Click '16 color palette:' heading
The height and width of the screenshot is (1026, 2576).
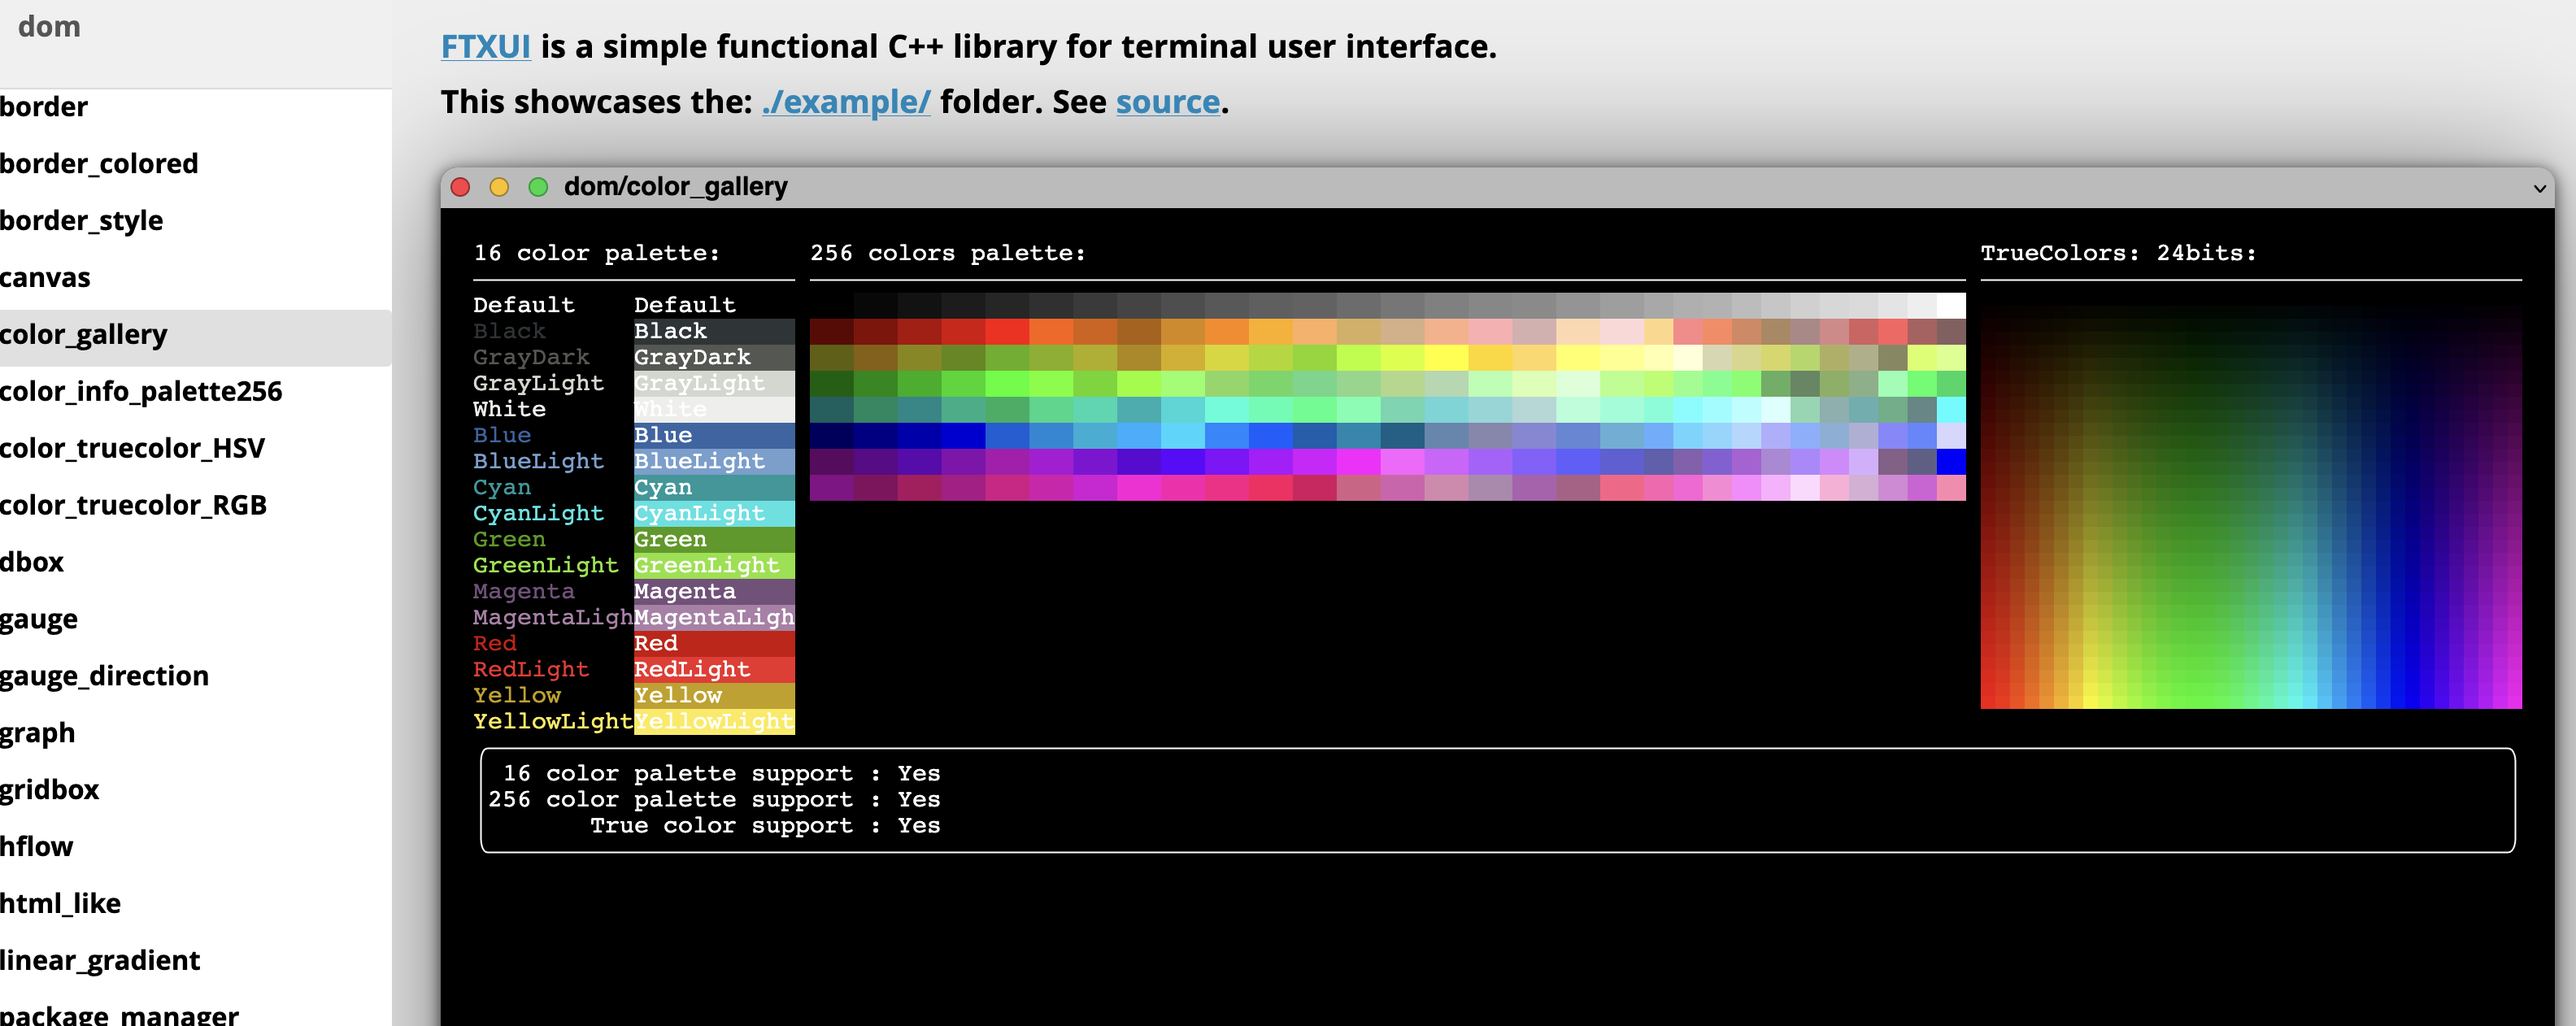pos(597,253)
